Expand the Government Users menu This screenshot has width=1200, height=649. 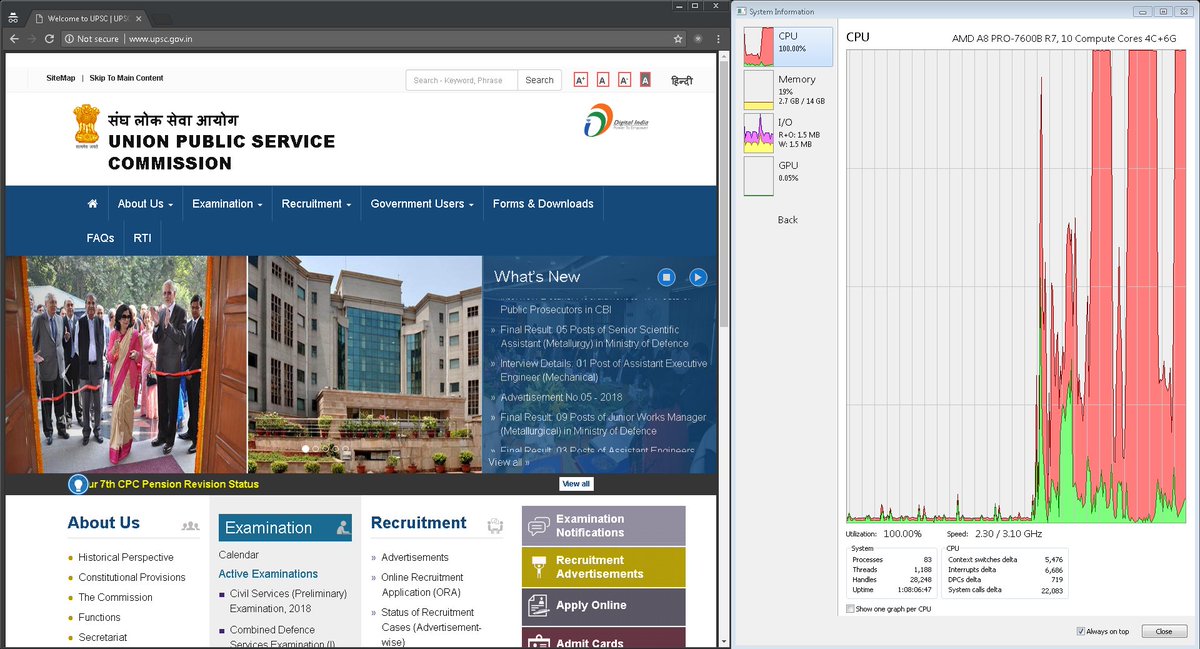(422, 203)
